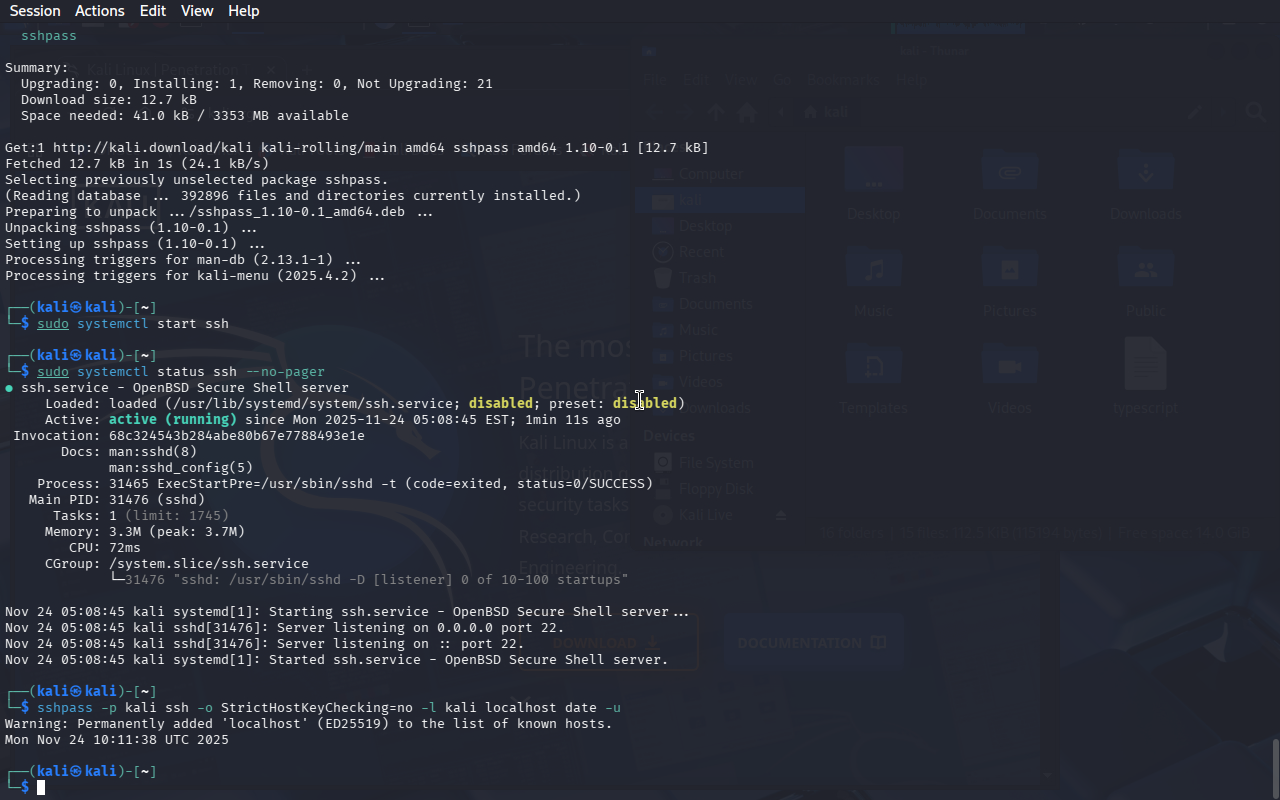This screenshot has height=800, width=1280.
Task: Select the Pictures folder icon in main pane
Action: tap(1009, 270)
